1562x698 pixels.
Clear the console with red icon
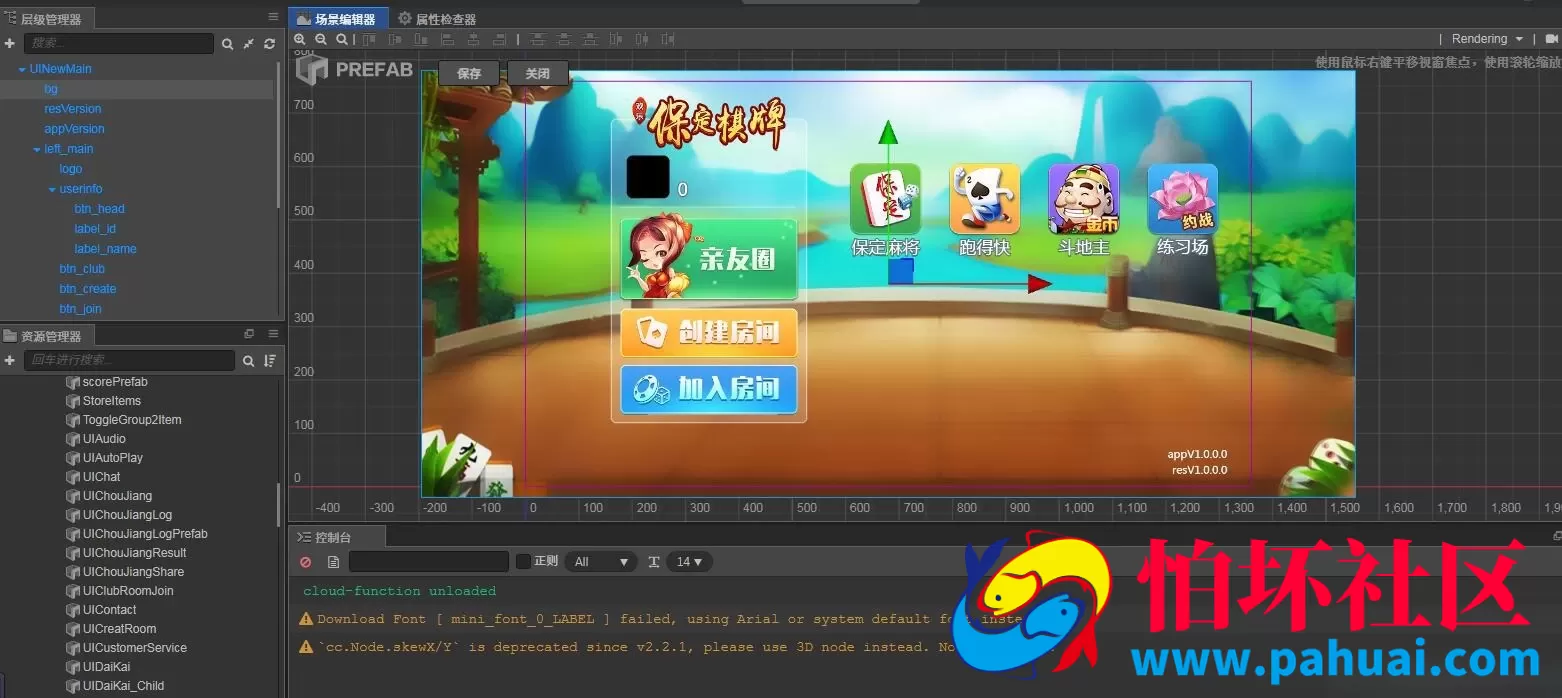click(306, 562)
